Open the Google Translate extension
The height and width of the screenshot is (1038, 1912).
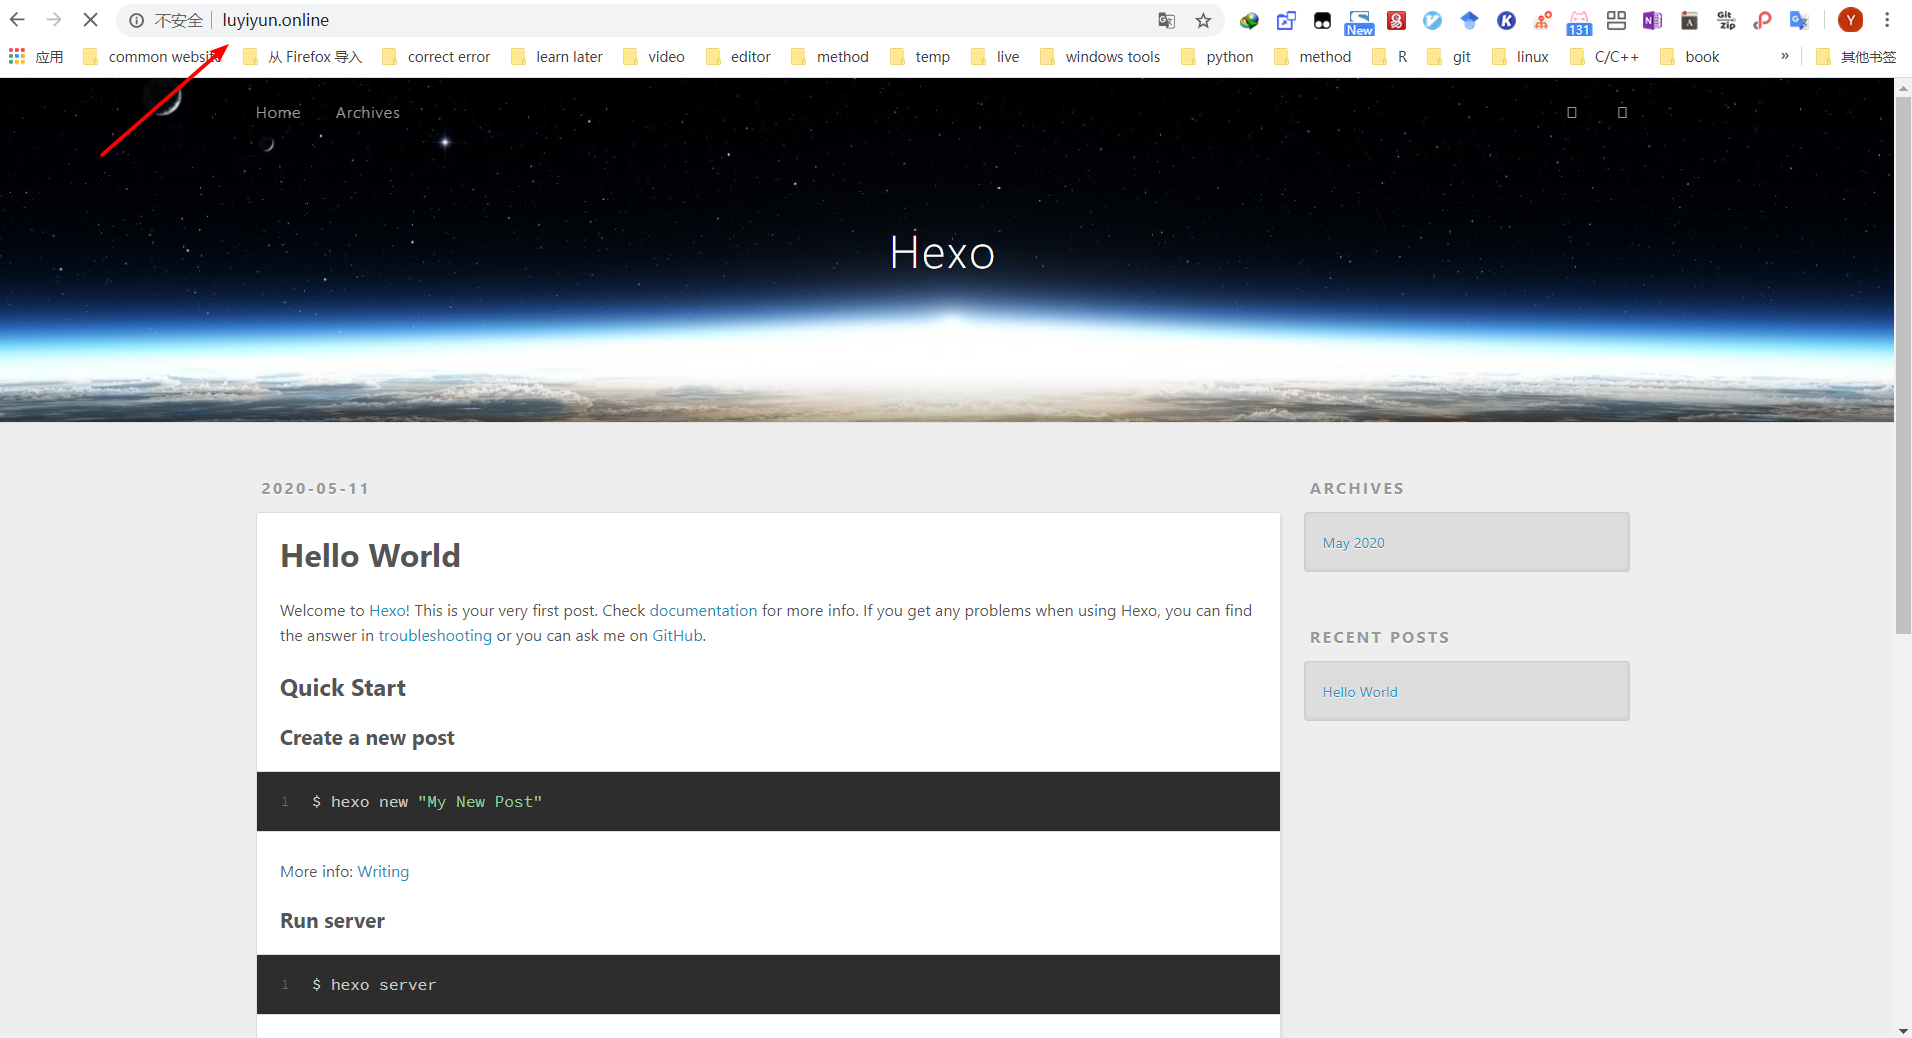(1799, 20)
